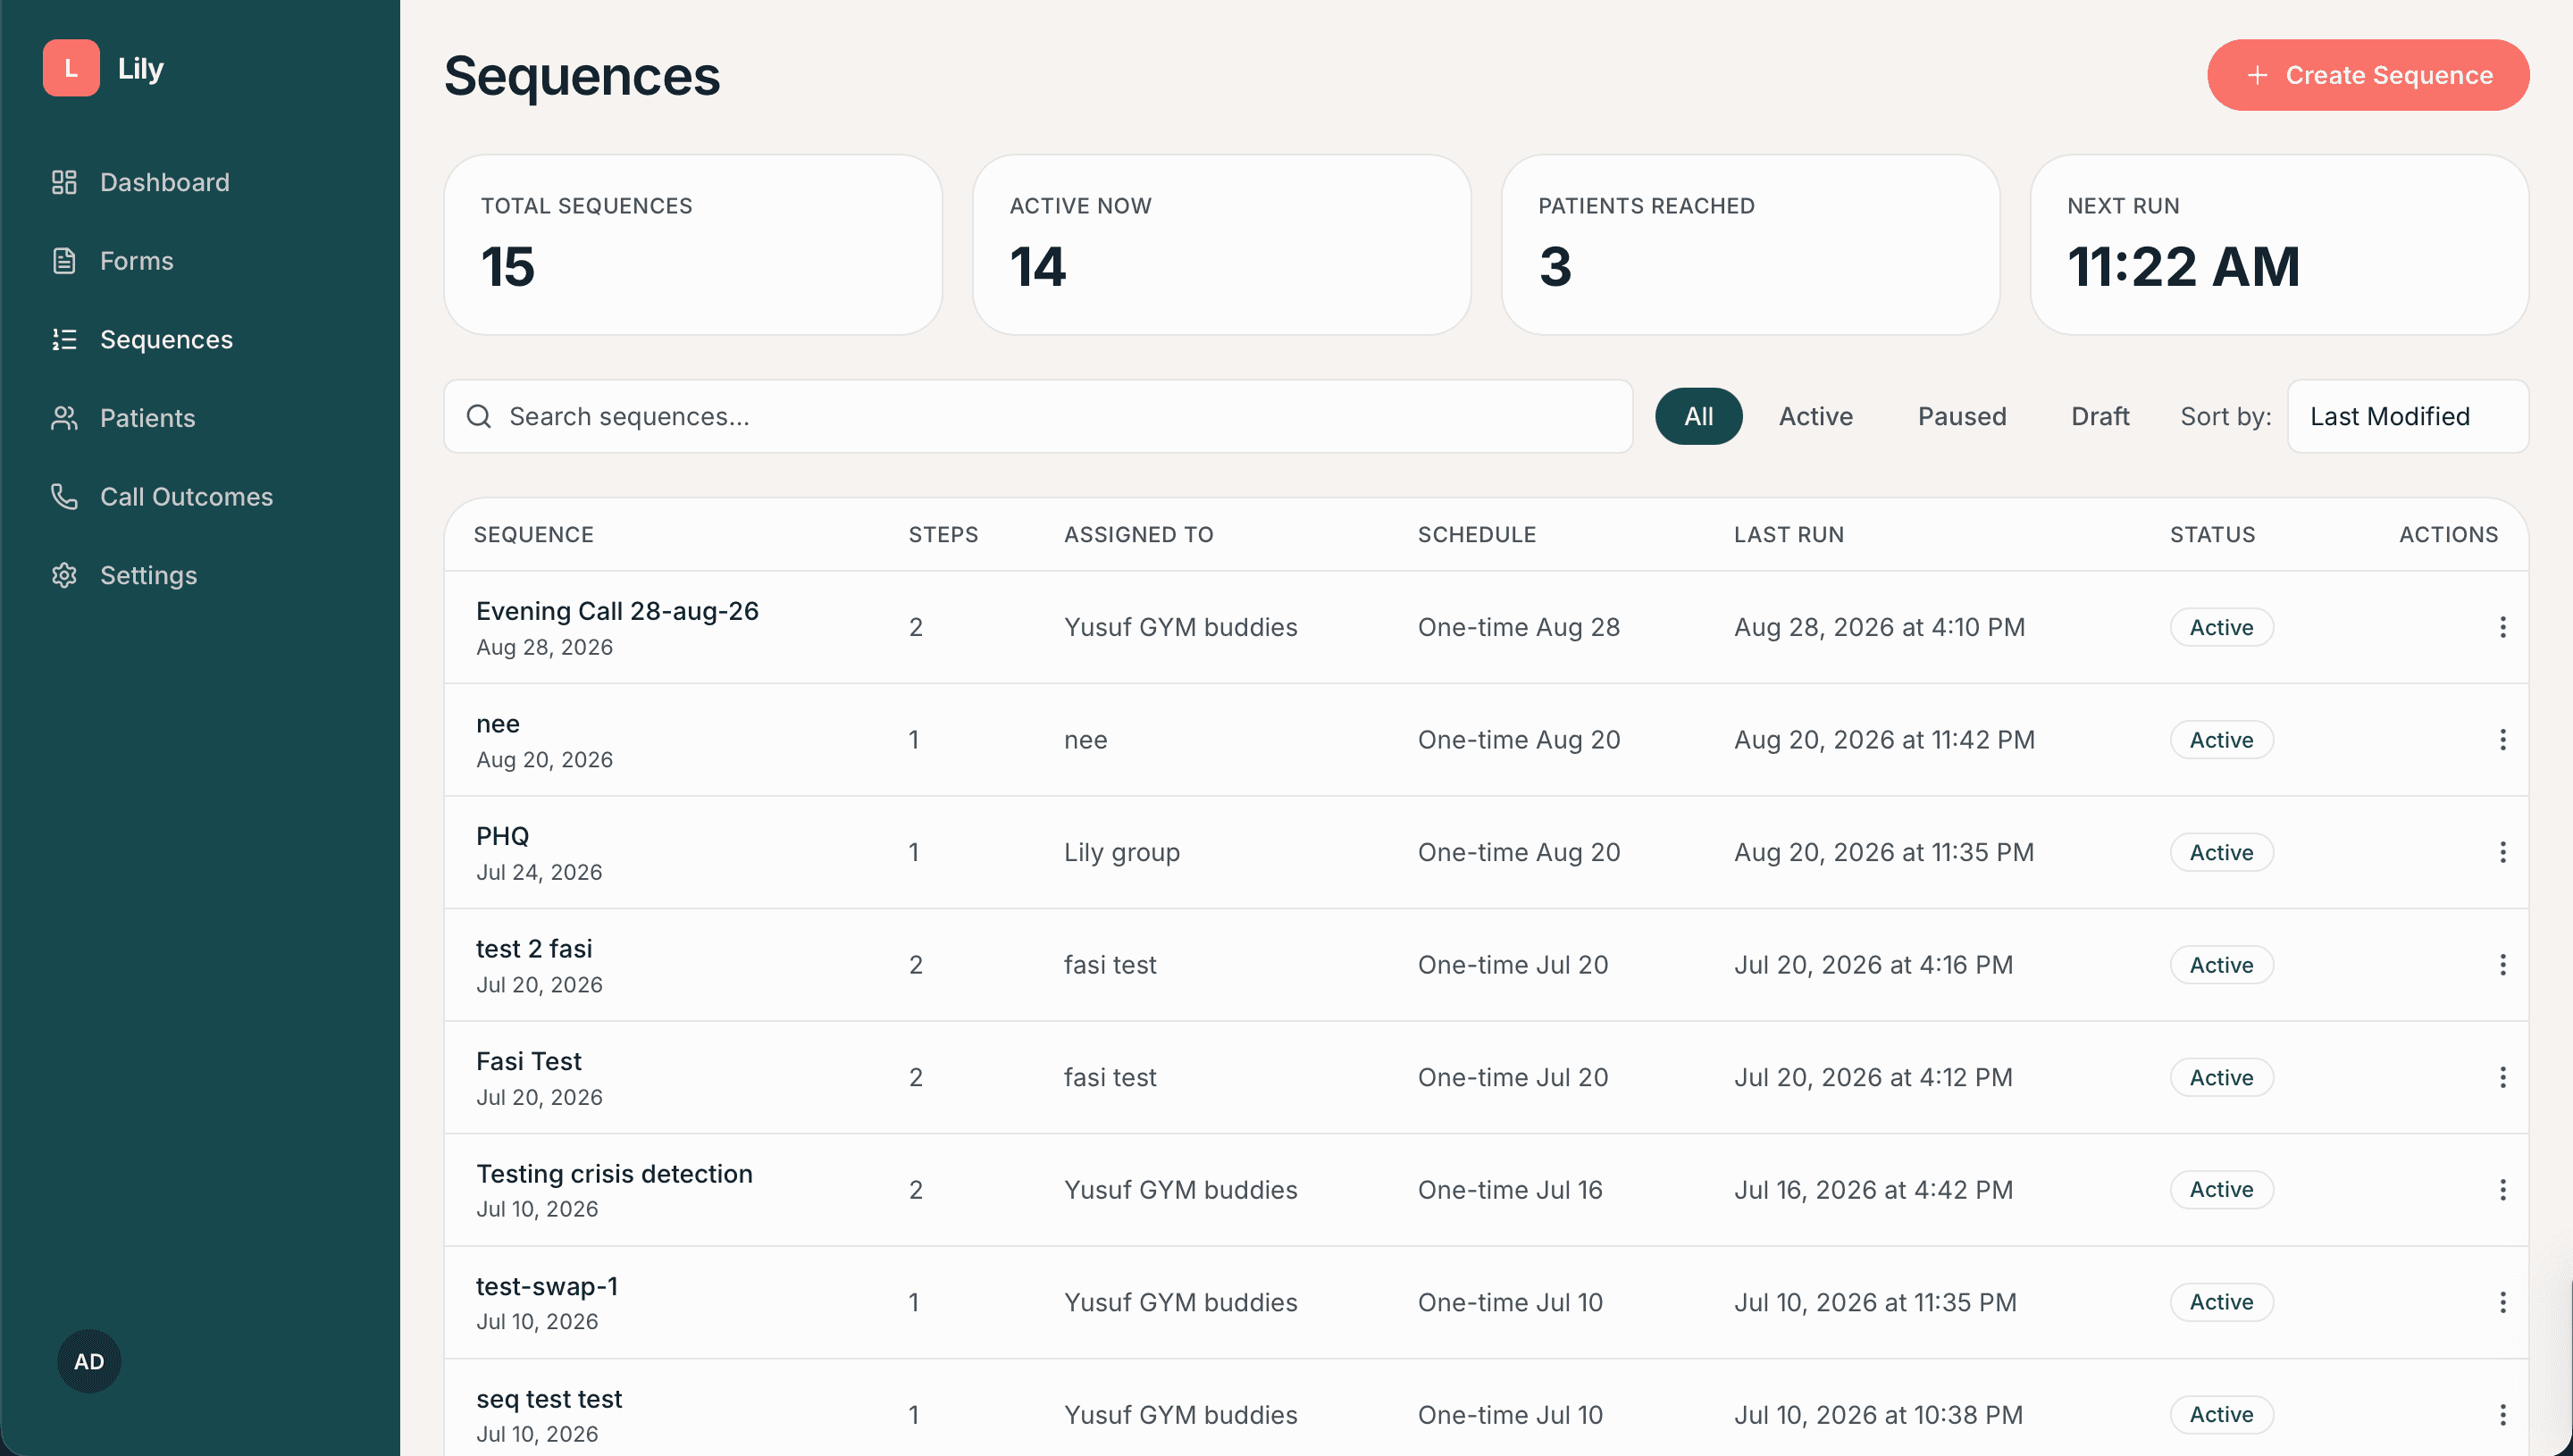Click the Next Run card
The image size is (2573, 1456).
(2279, 245)
